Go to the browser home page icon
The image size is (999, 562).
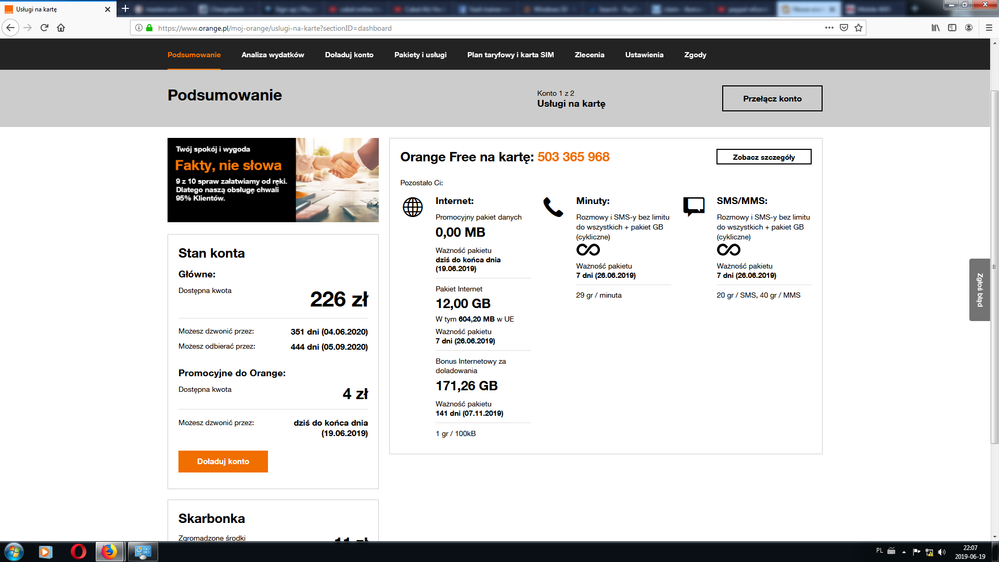click(x=61, y=28)
